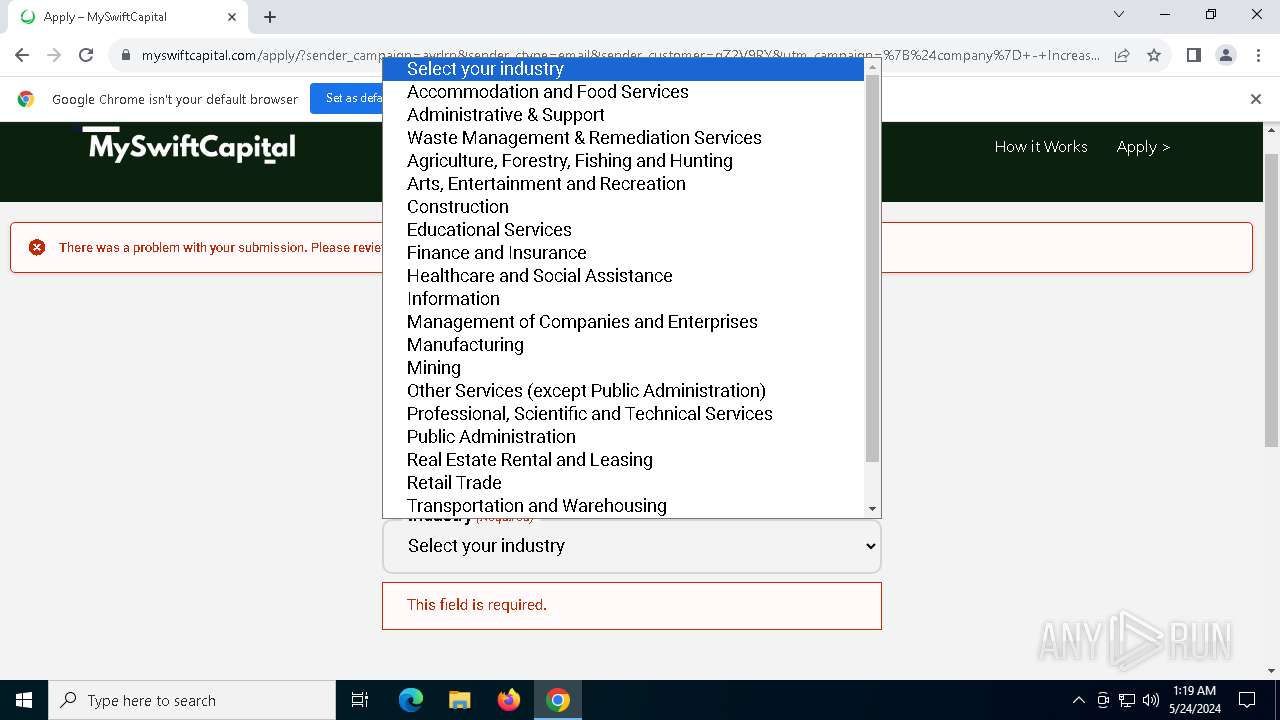Choose Administrative & Support option

[x=623, y=114]
